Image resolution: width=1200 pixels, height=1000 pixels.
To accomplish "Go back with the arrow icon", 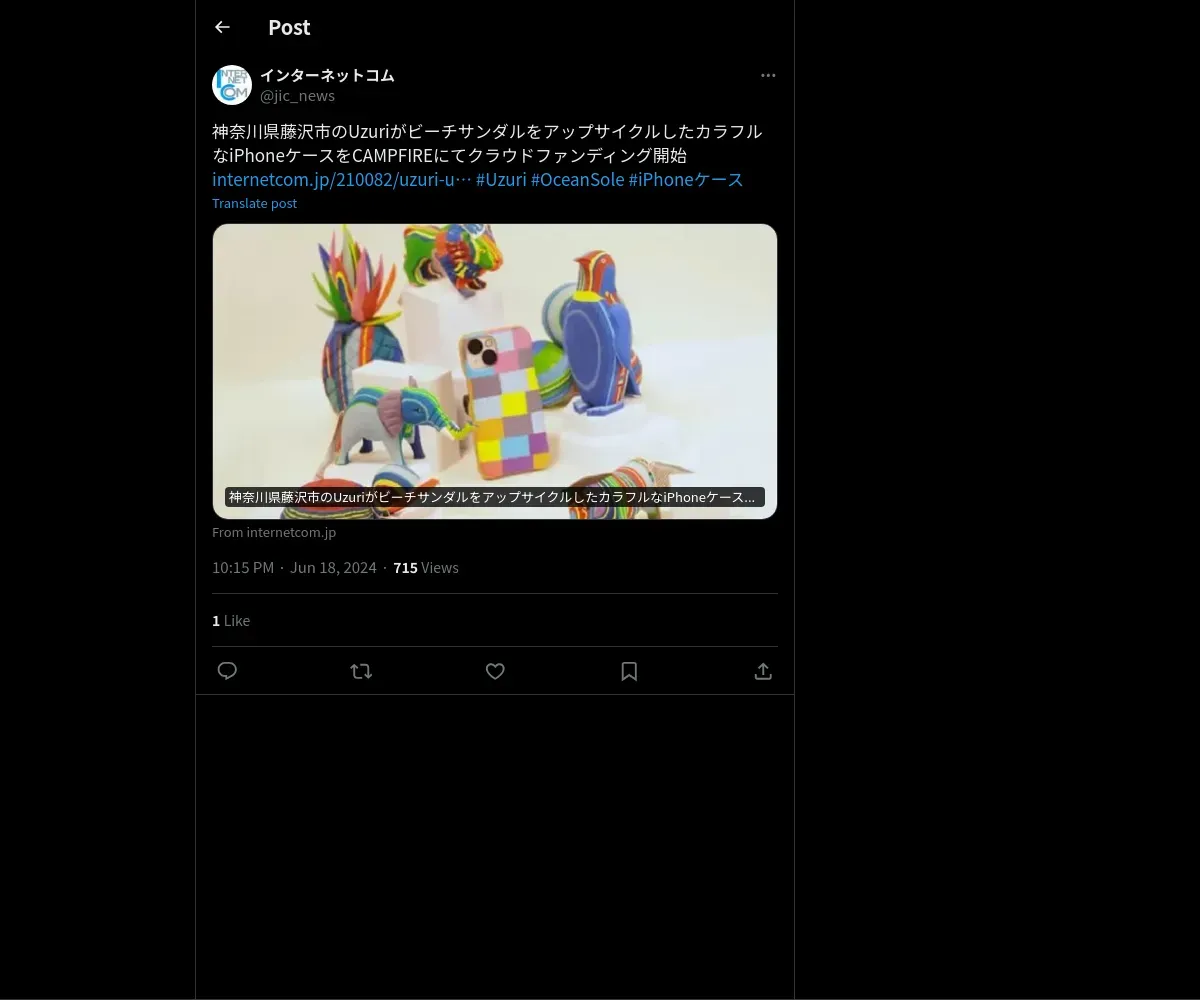I will 222,27.
